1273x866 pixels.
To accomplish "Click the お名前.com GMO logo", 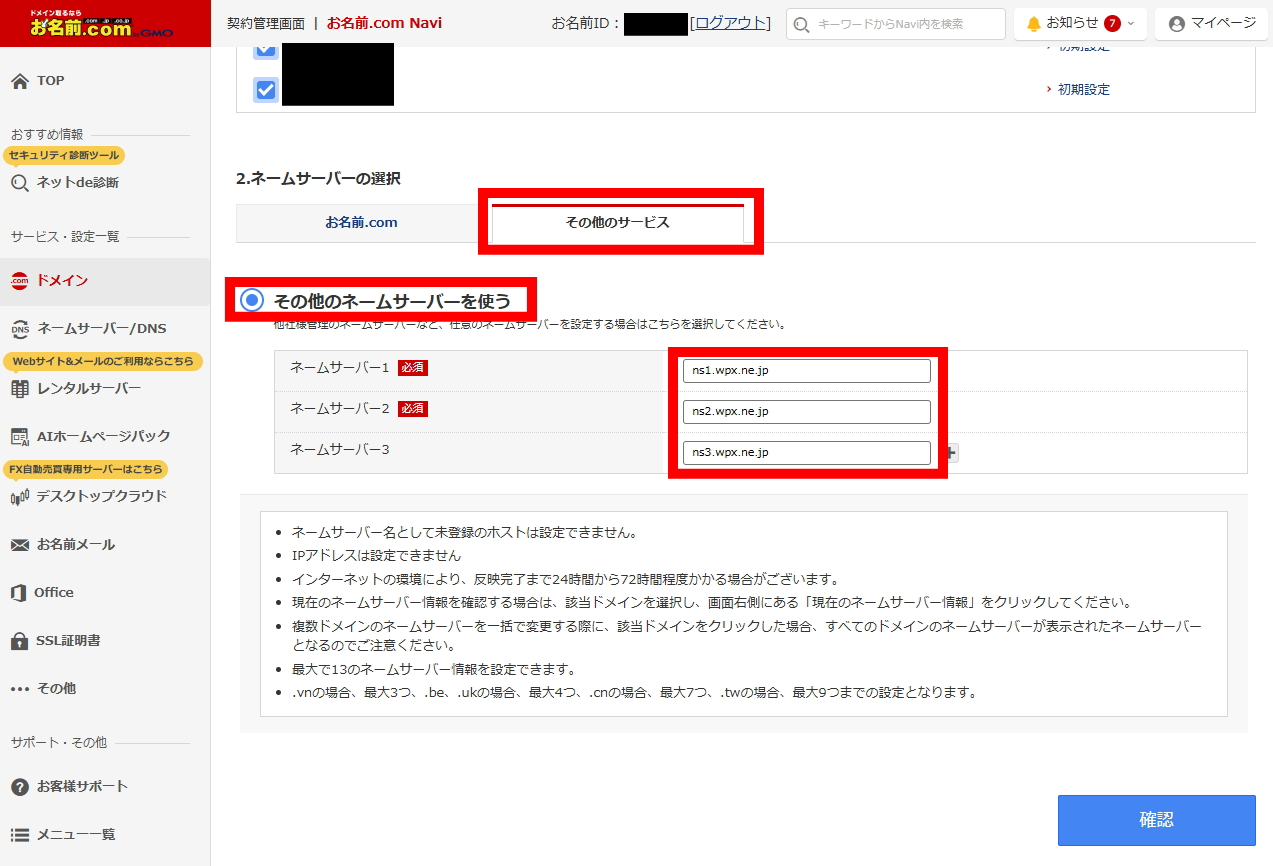I will point(100,23).
